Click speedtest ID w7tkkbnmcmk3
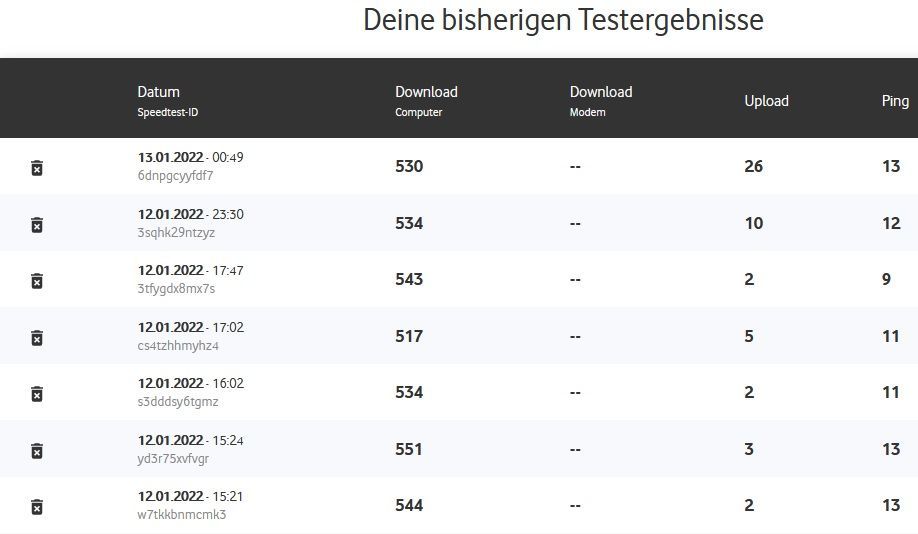Screen dimensions: 918x534 pyautogui.click(x=182, y=515)
